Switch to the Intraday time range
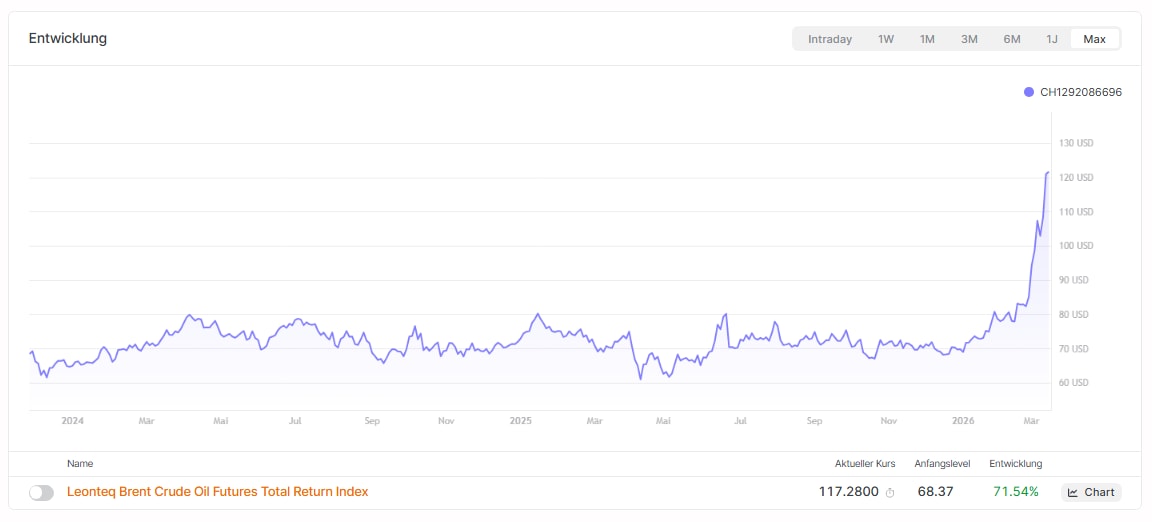 830,39
